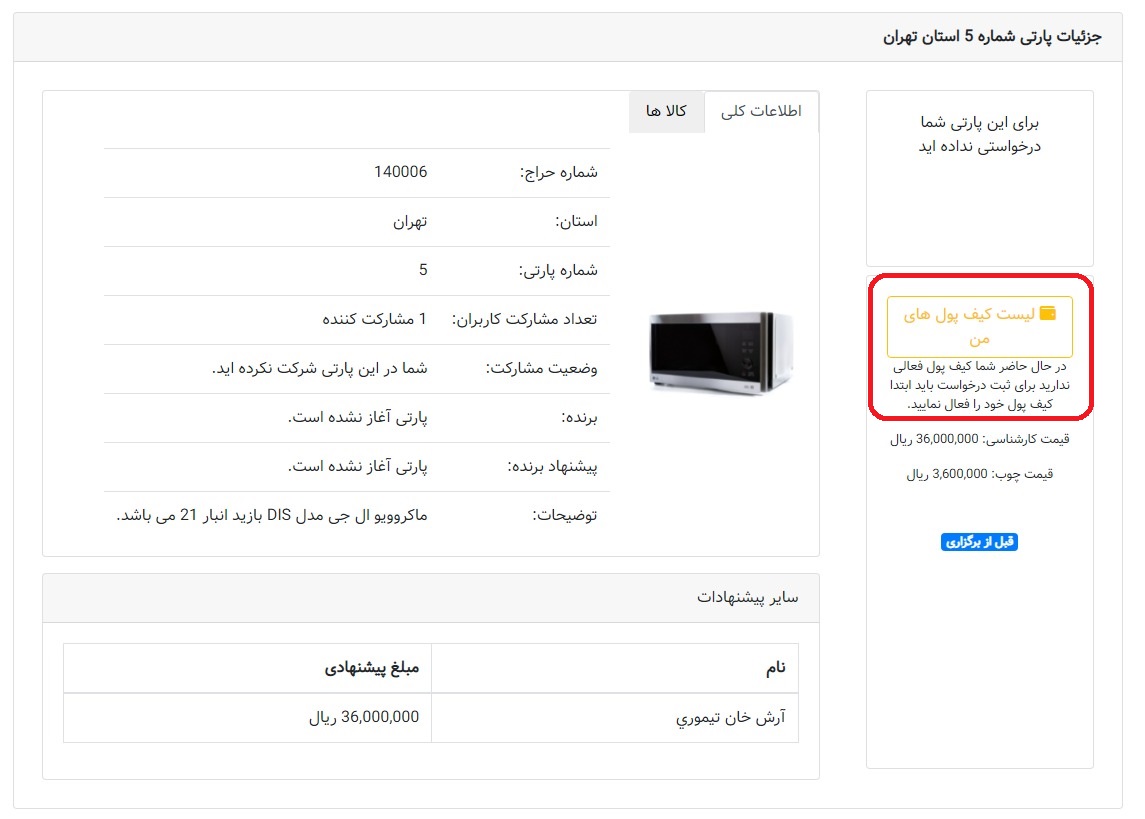Viewport: 1145px width, 819px height.
Task: Click the no-request notice for this party
Action: pyautogui.click(x=979, y=135)
